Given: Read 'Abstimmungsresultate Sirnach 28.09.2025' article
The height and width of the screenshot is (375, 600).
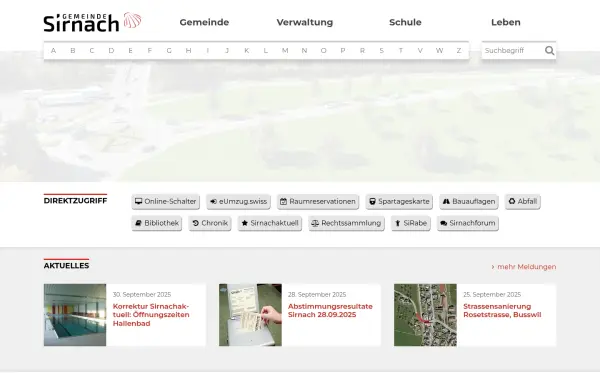Looking at the screenshot, I should (330, 311).
